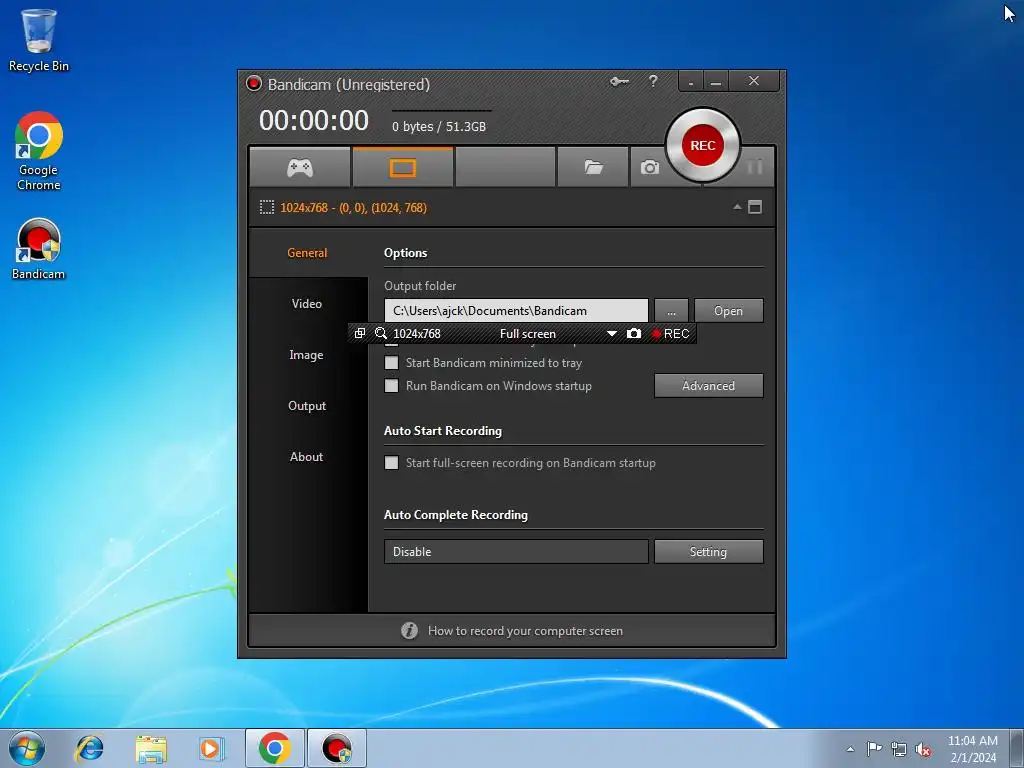Click the pause icon beside REC

tap(755, 168)
